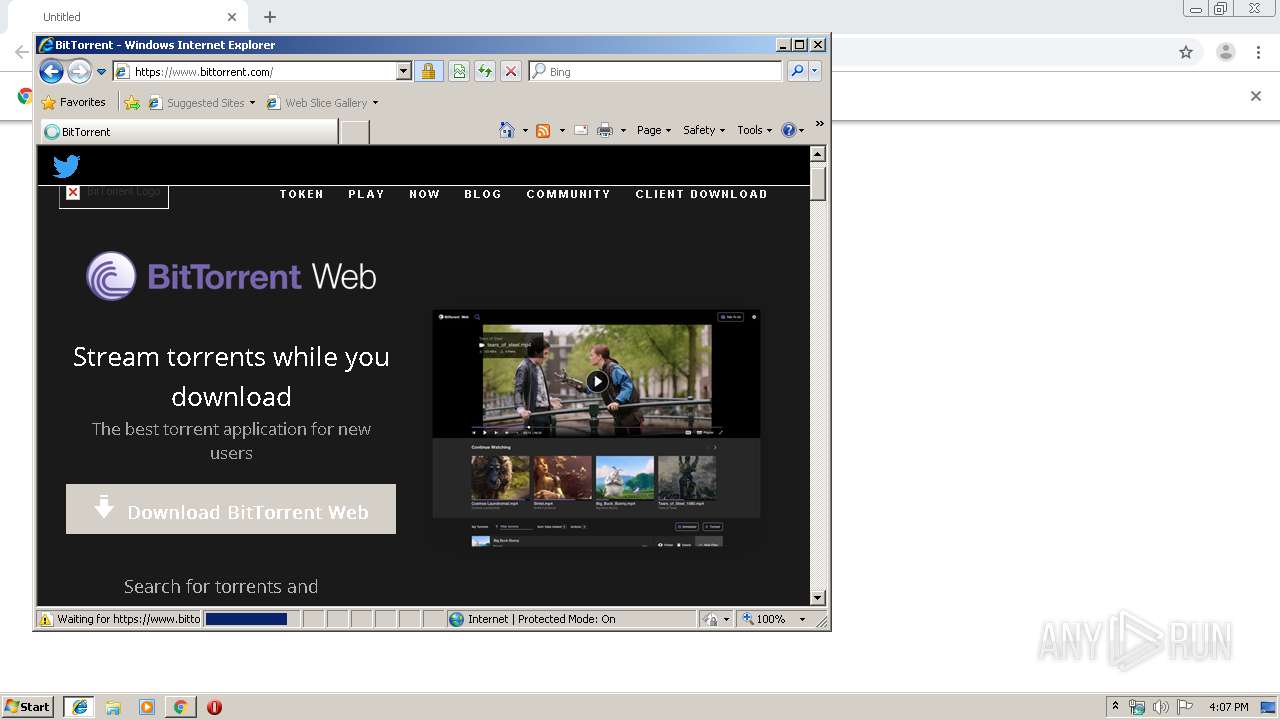This screenshot has width=1280, height=720.
Task: Open the Page menu
Action: coord(654,130)
